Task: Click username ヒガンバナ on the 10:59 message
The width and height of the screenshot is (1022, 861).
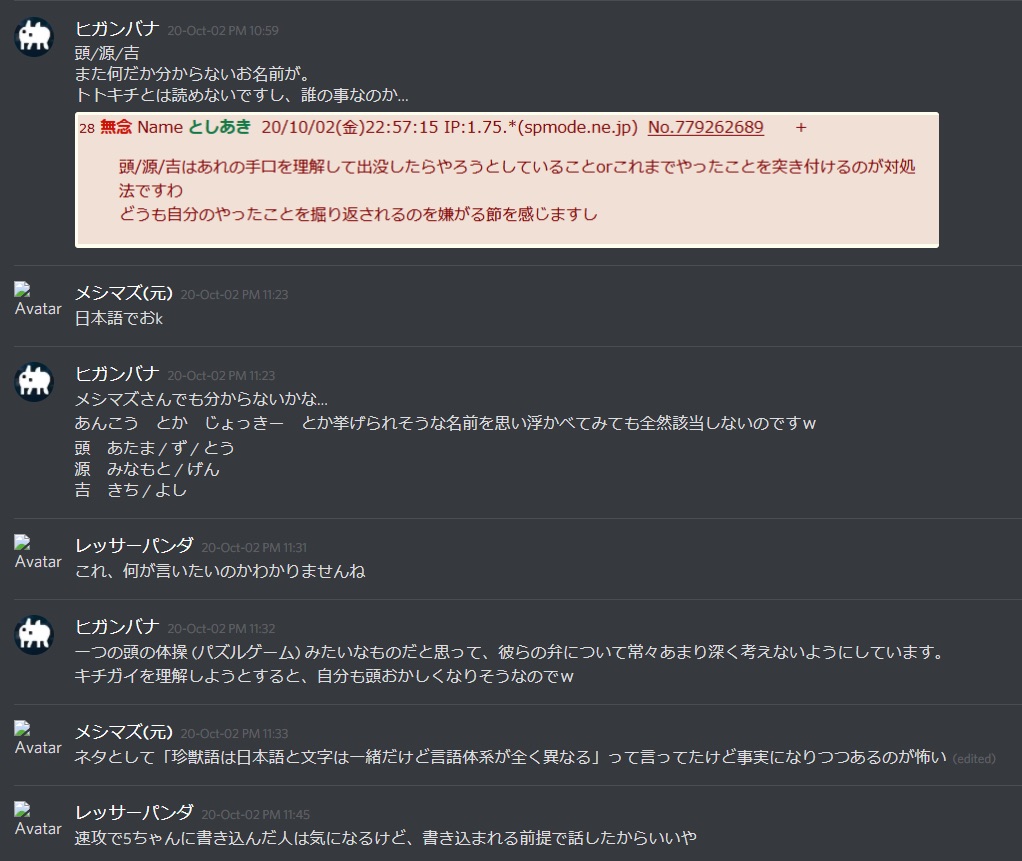Action: click(117, 29)
